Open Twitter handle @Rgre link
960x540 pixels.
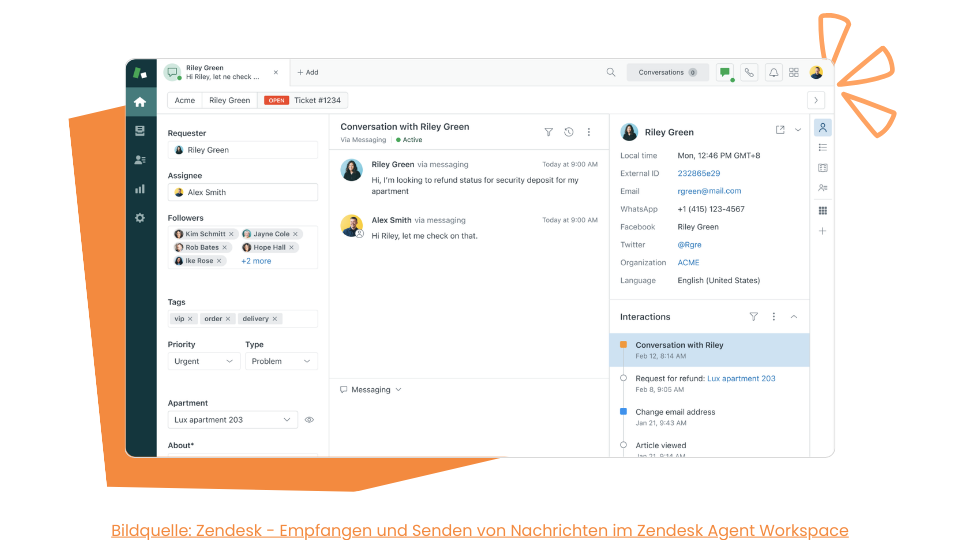coord(689,244)
